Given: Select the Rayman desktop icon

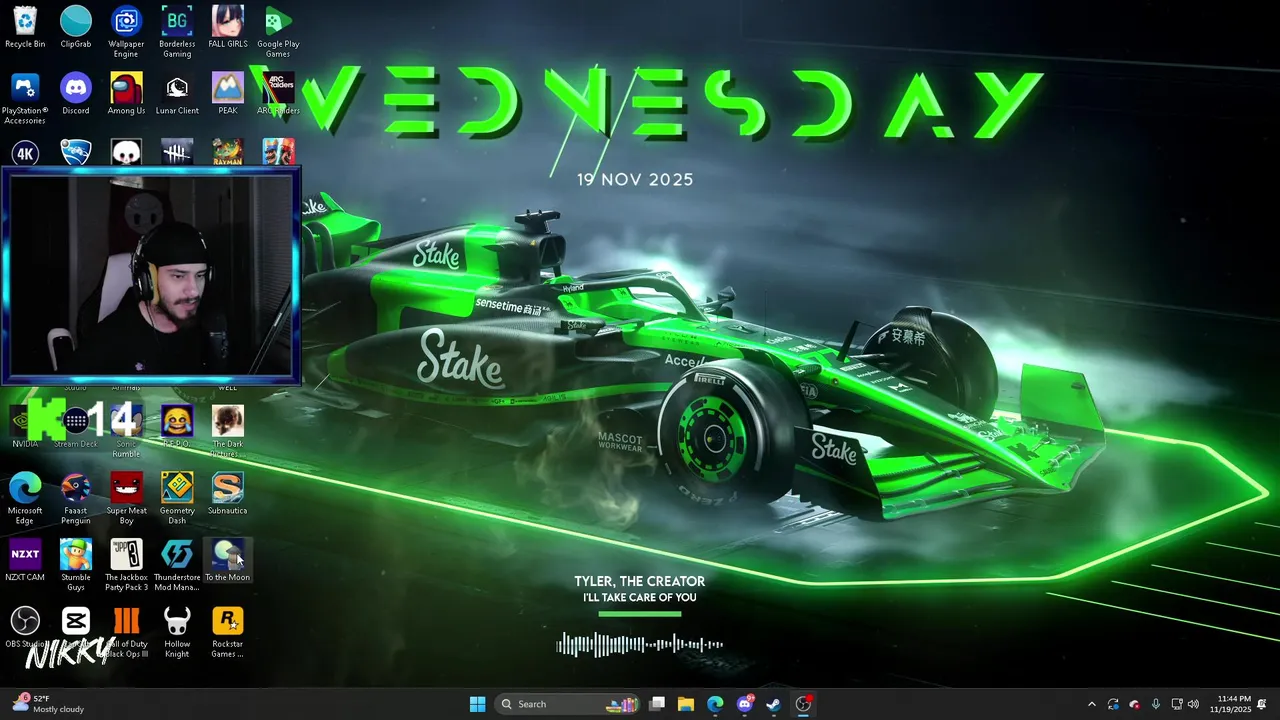Looking at the screenshot, I should 228,153.
